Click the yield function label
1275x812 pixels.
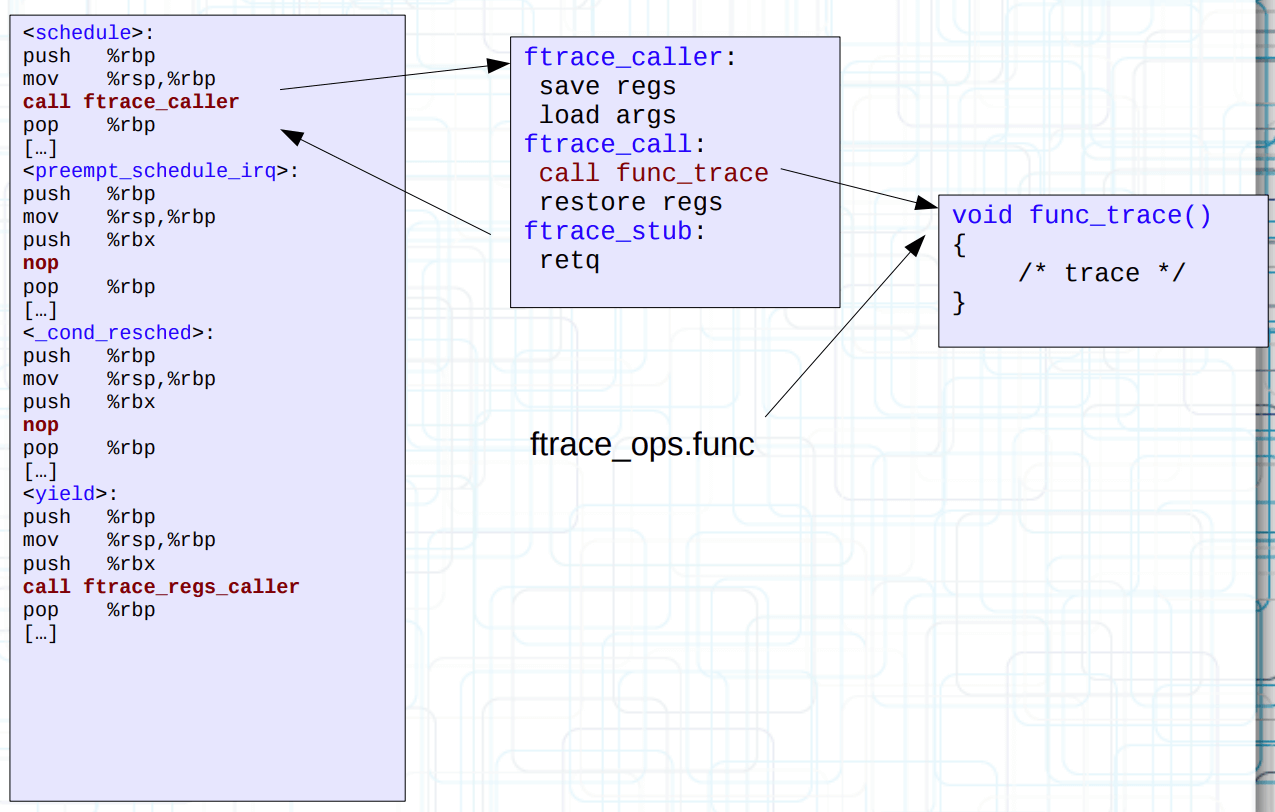(x=65, y=494)
